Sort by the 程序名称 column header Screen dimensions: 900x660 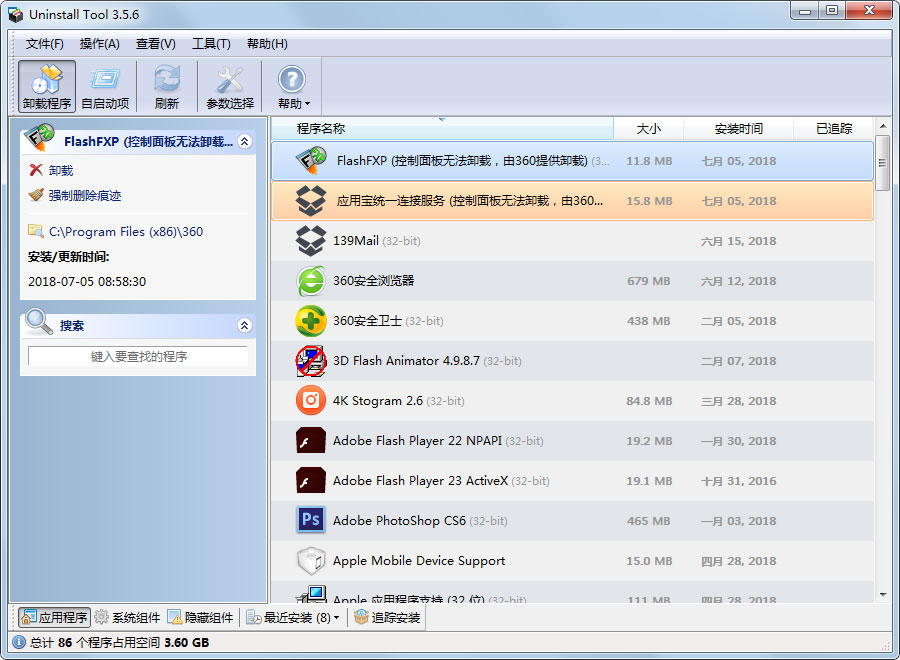click(442, 129)
